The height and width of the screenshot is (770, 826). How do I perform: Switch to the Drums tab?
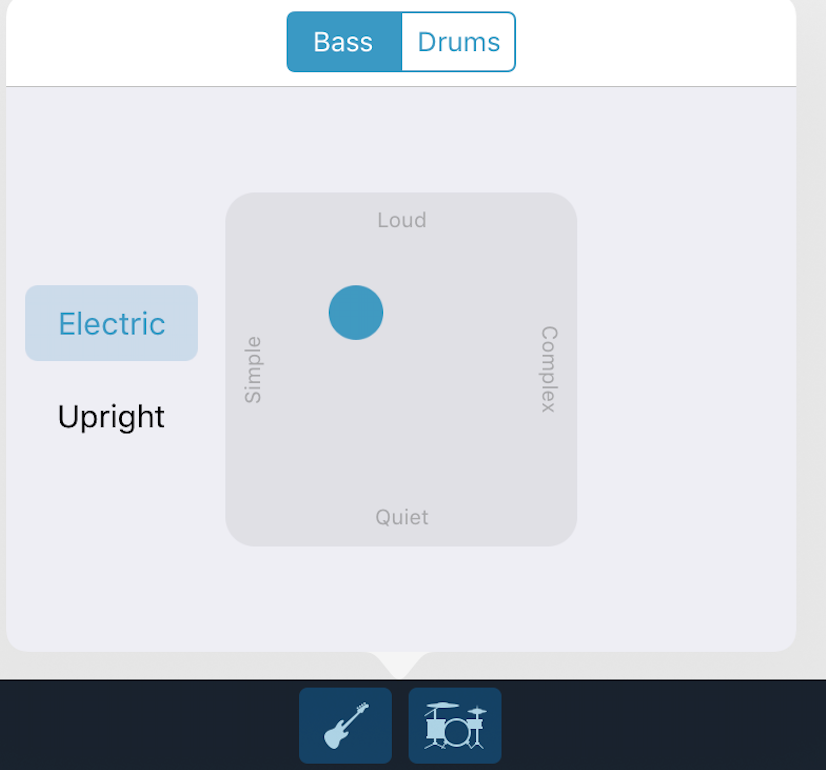point(458,42)
